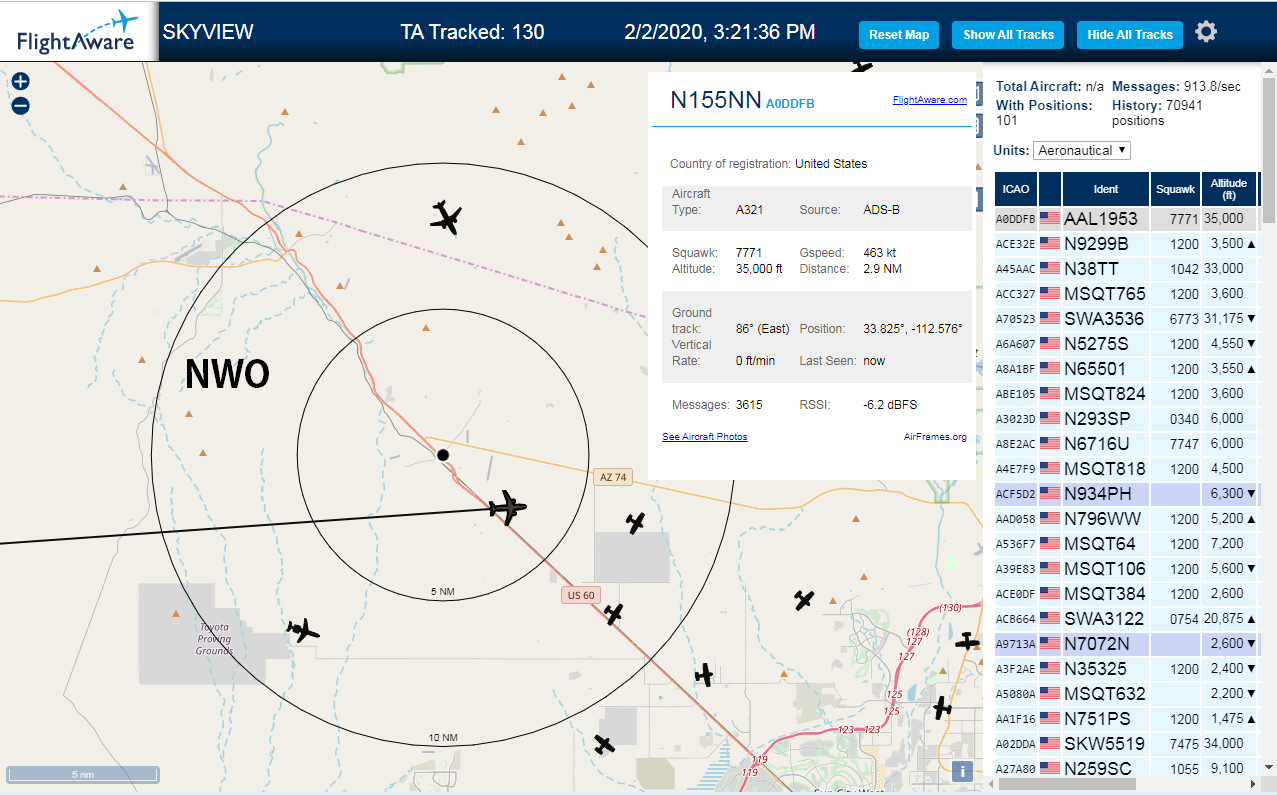
Task: Open the Units dropdown
Action: point(1082,150)
